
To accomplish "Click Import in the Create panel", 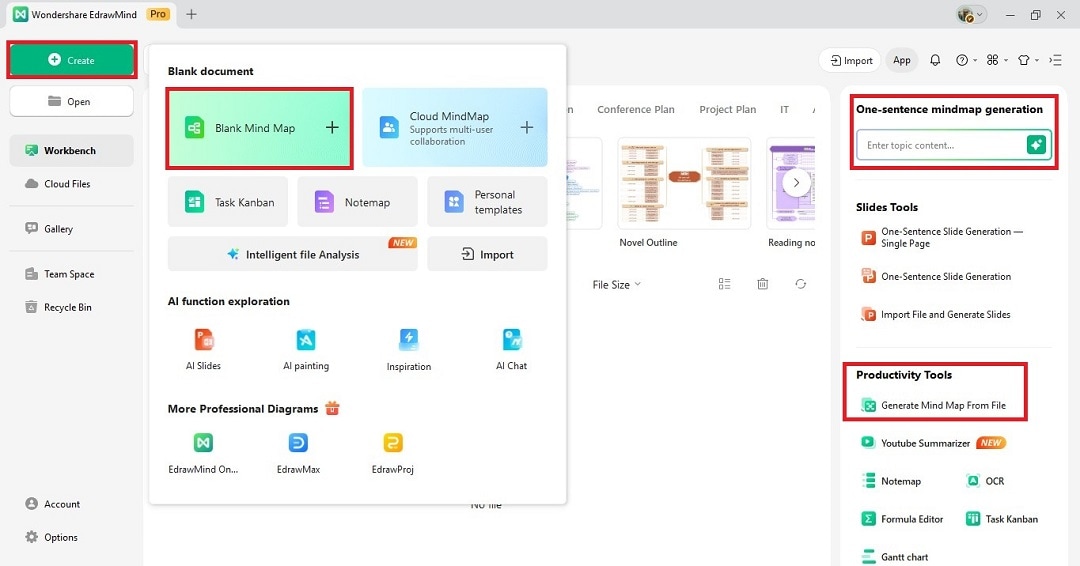I will click(487, 254).
